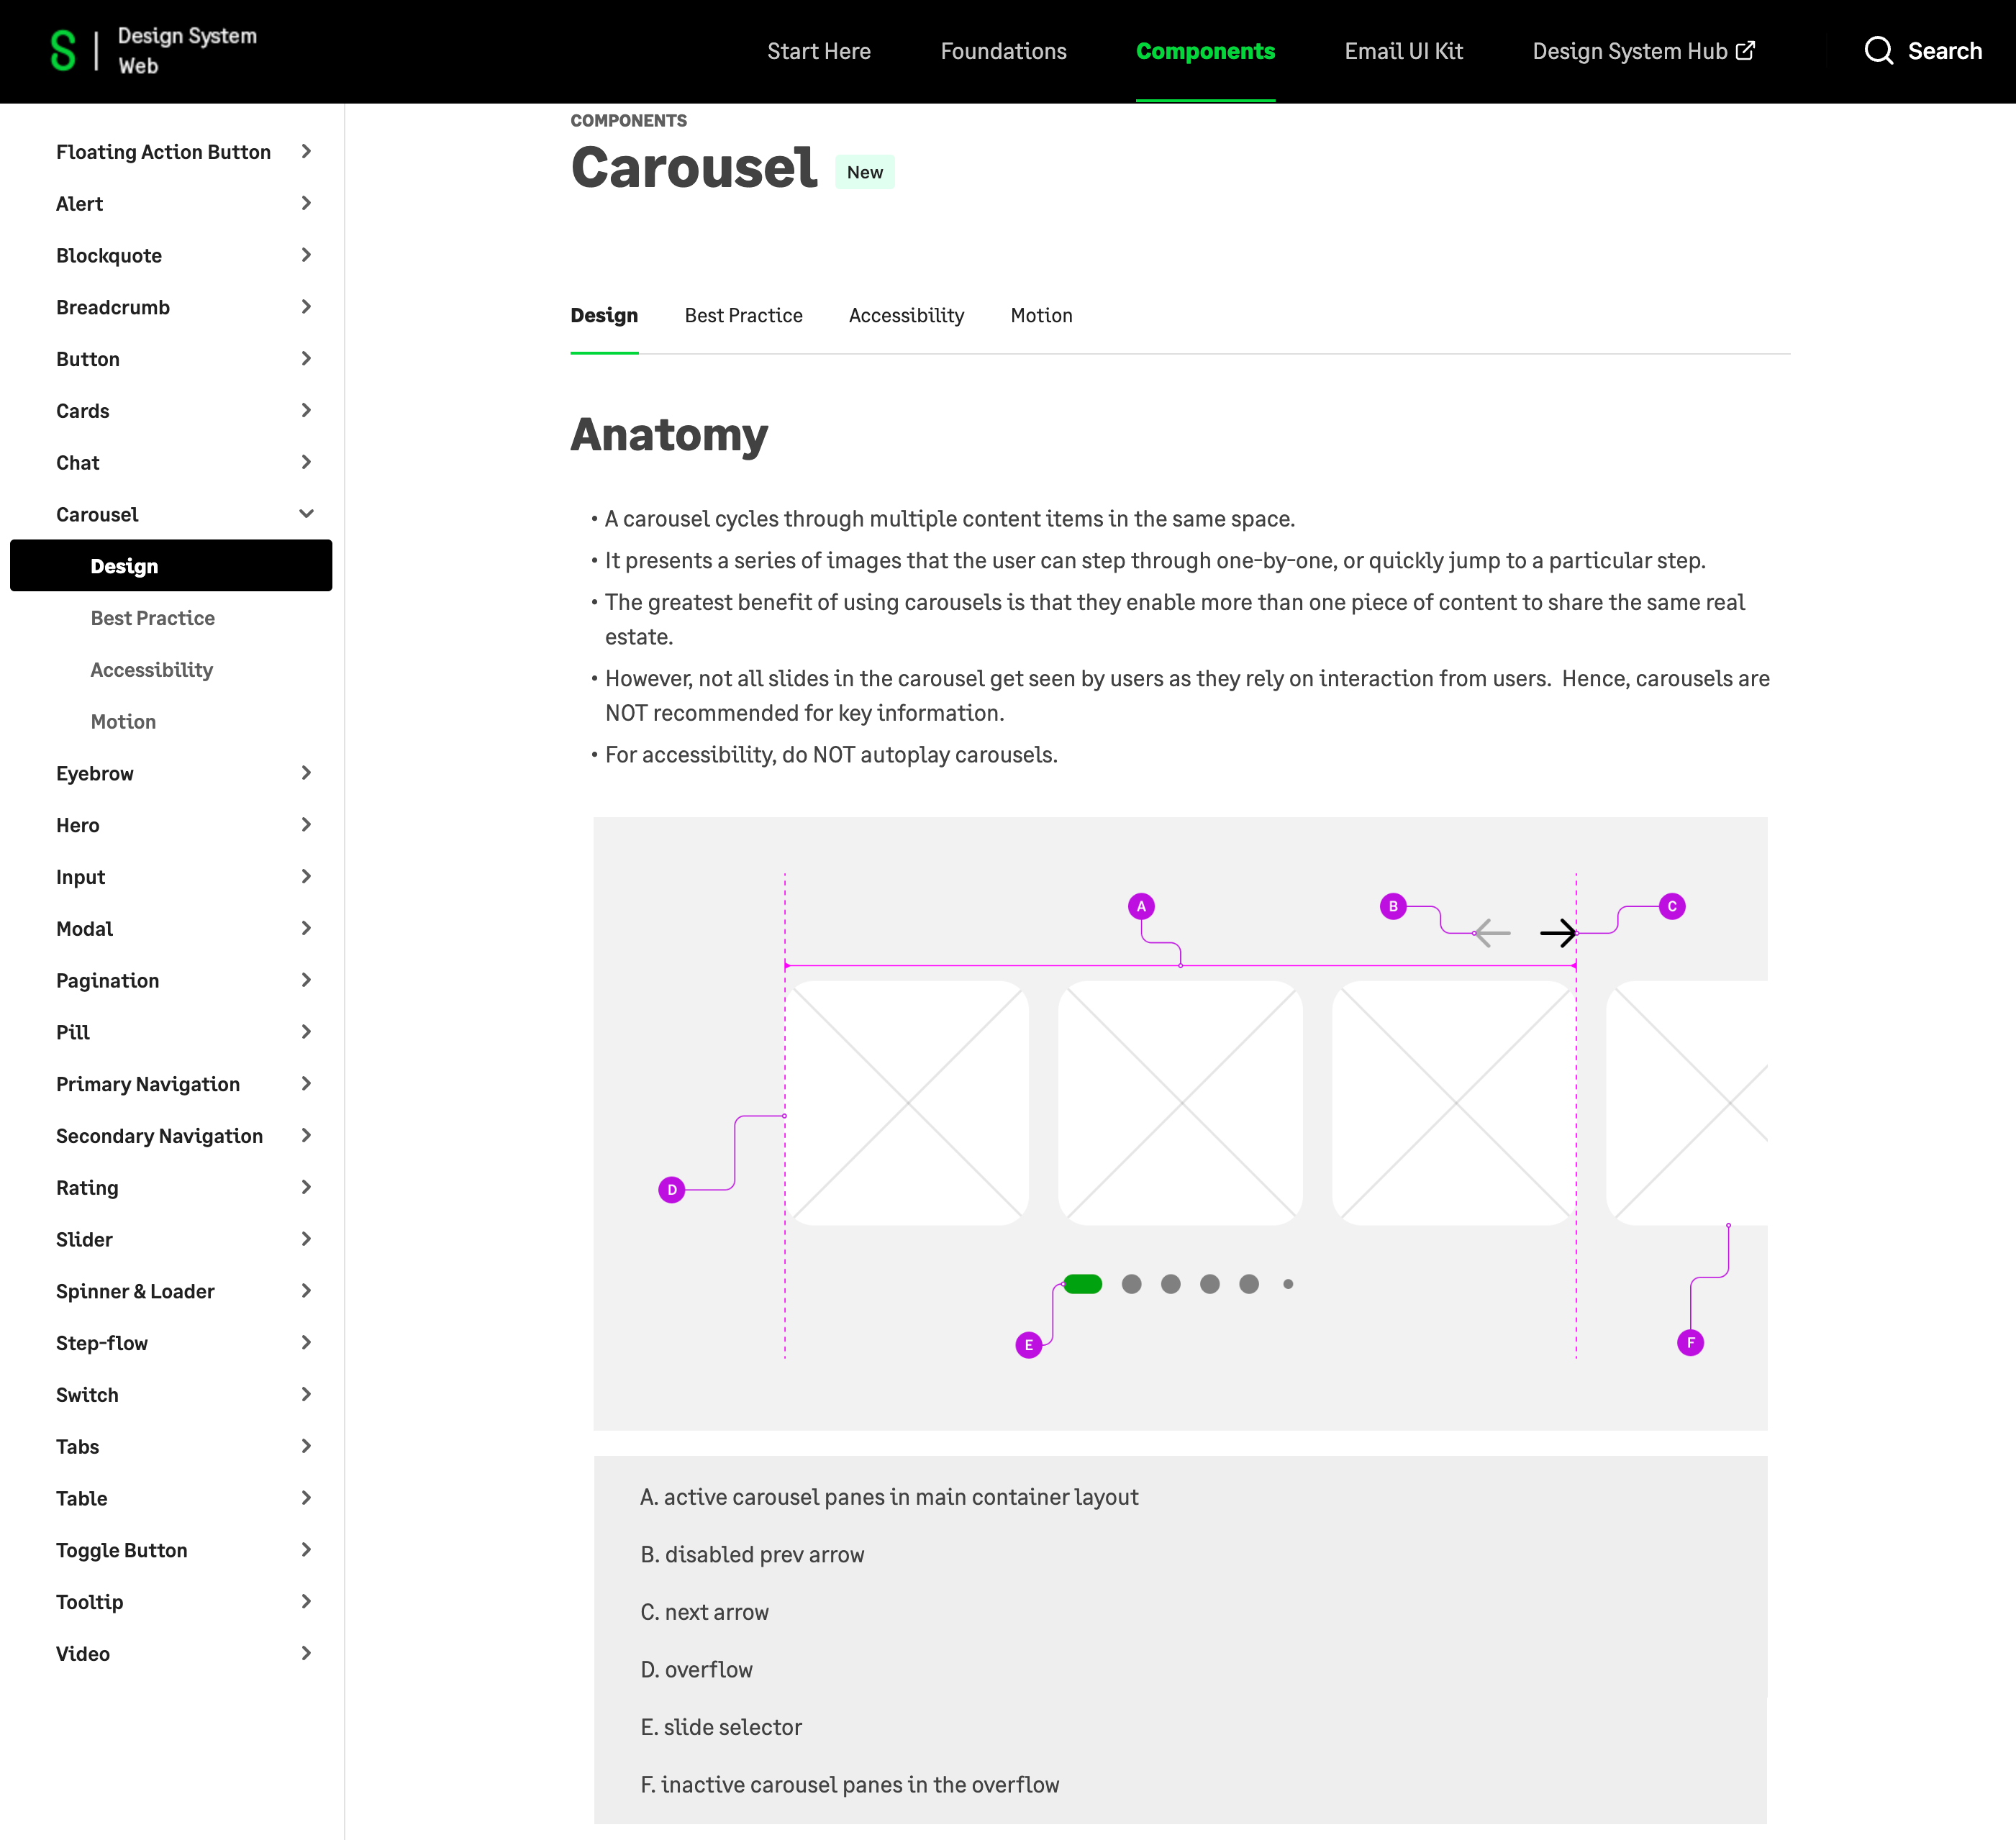Expand the Step-flow chevron
The width and height of the screenshot is (2016, 1840).
[x=306, y=1342]
